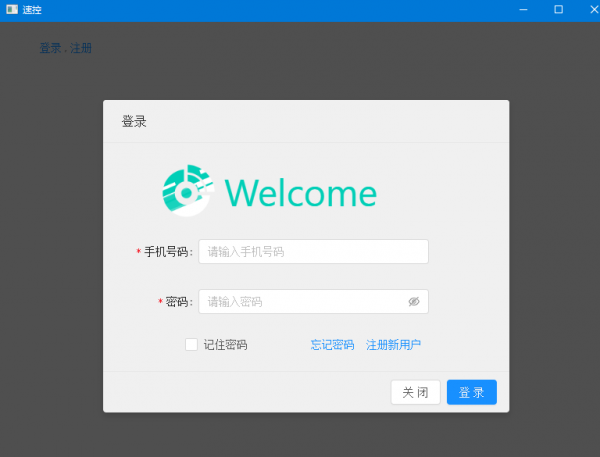Enable the 记住密码 checkbox
600x457 pixels.
tap(191, 344)
